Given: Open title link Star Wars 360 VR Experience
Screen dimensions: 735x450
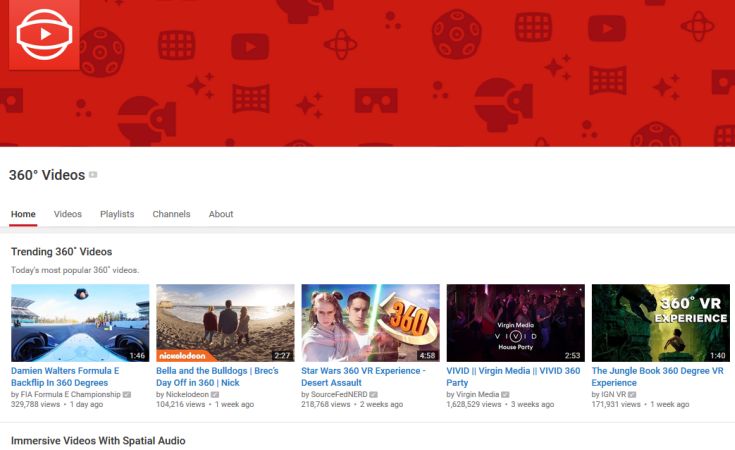Looking at the screenshot, I should pos(363,376).
